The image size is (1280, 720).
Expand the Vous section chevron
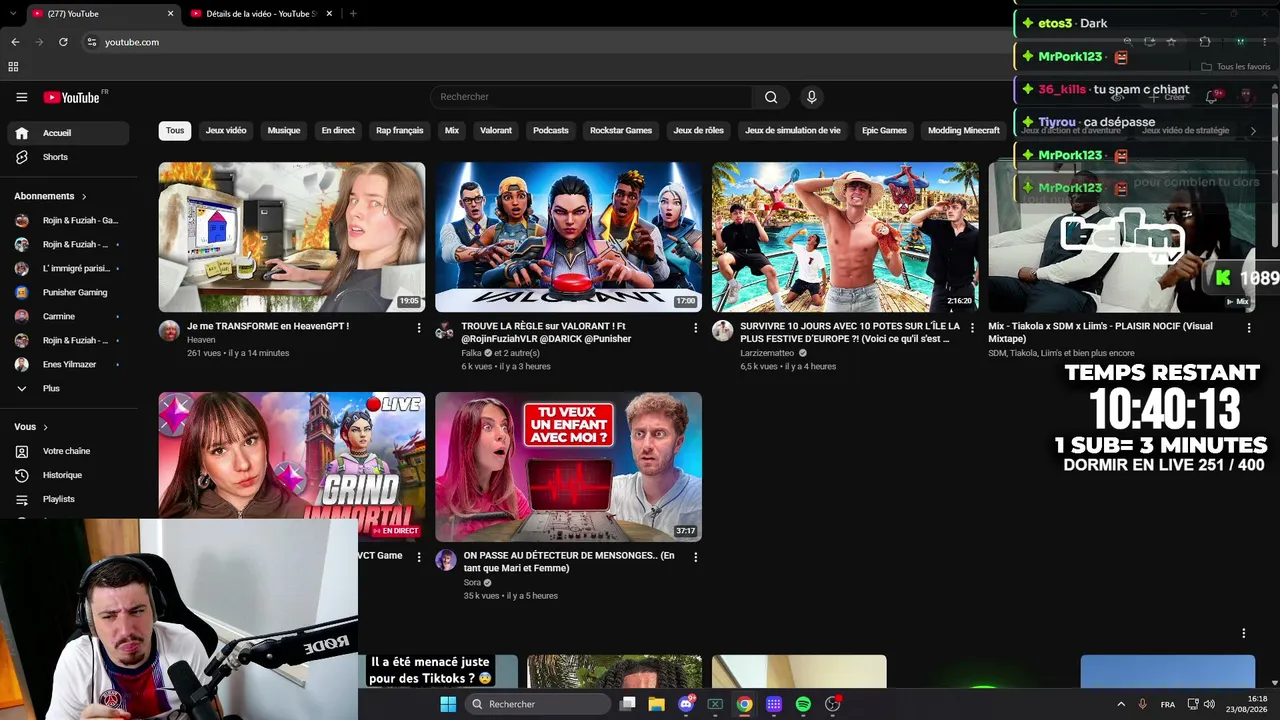(x=45, y=427)
